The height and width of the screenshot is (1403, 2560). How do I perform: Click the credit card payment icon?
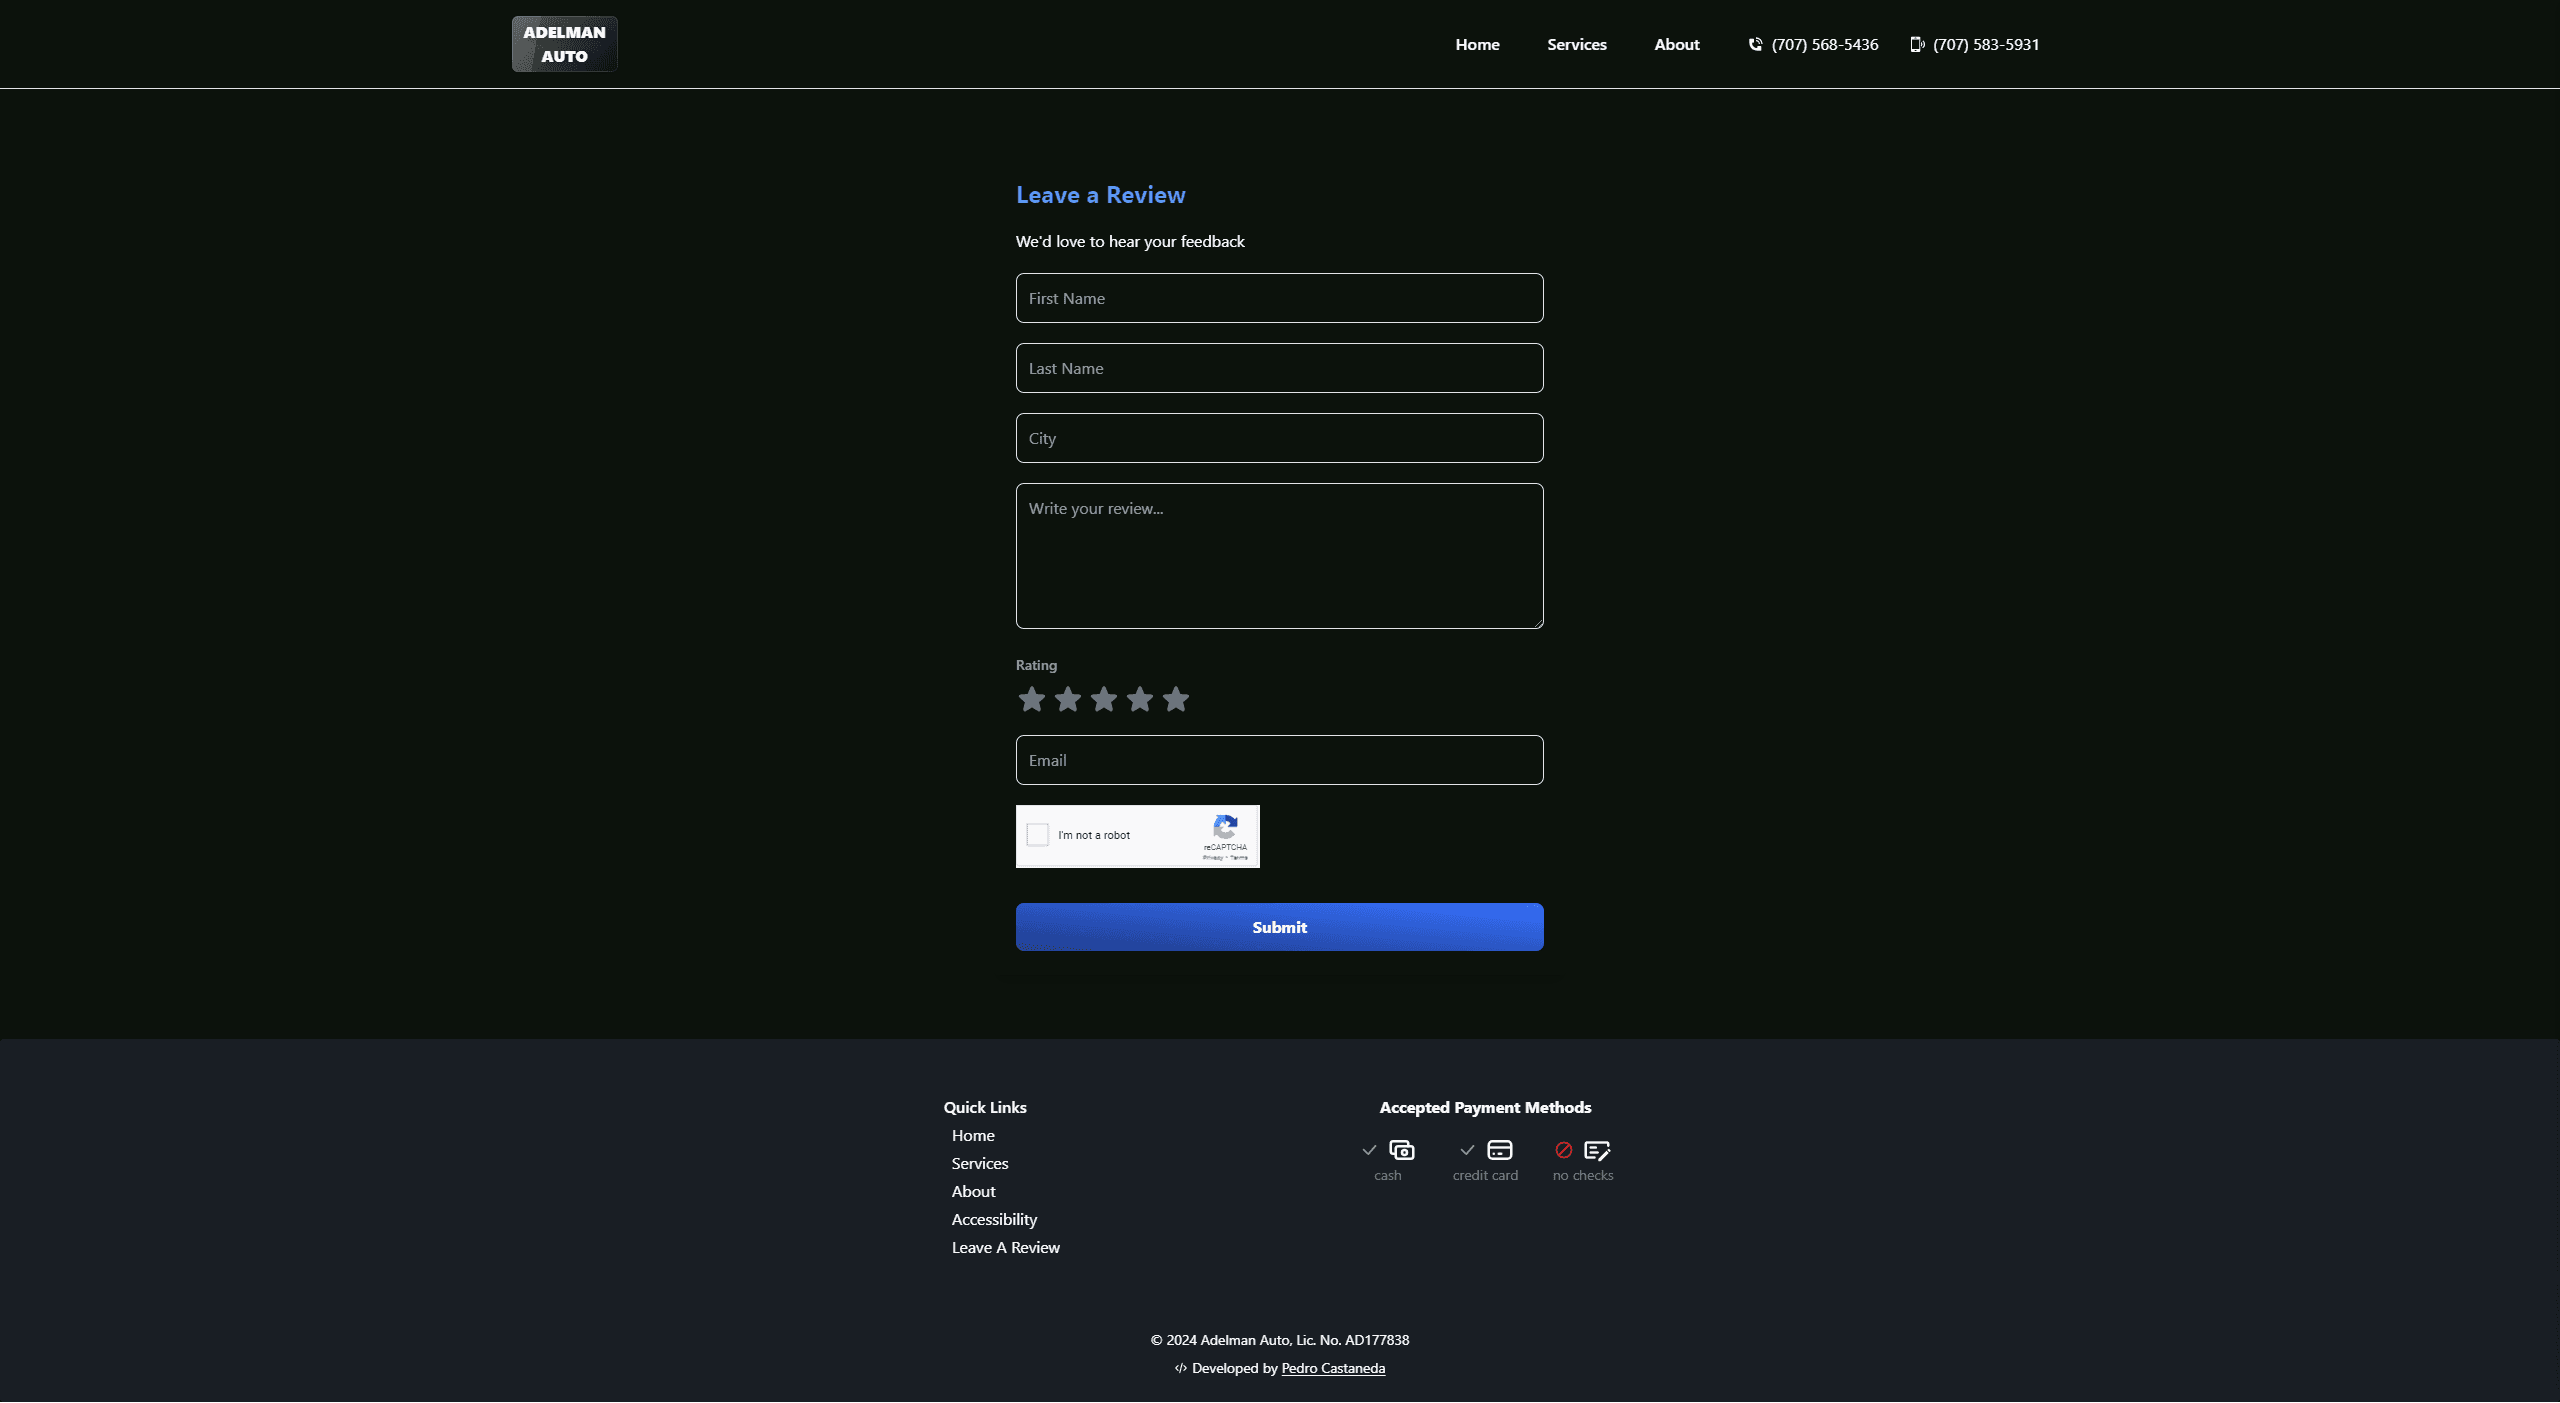click(1500, 1150)
